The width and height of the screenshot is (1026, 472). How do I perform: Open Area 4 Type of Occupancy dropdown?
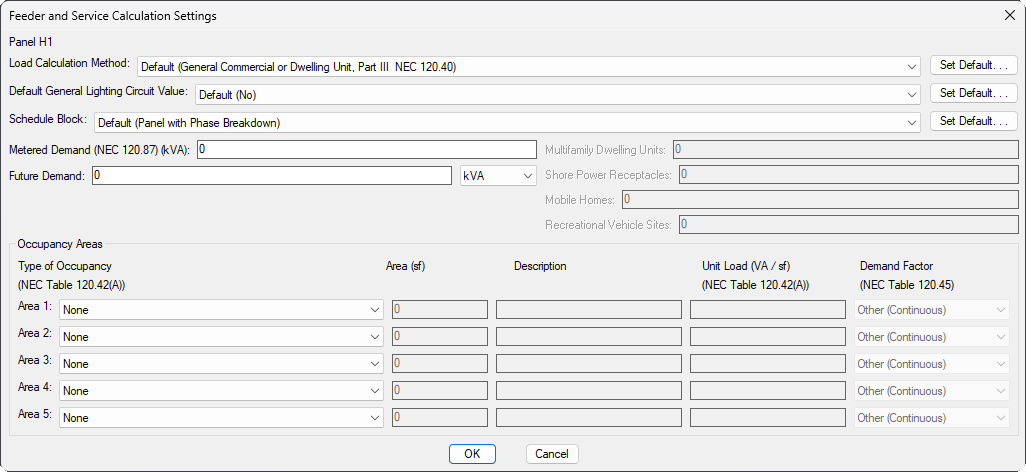click(x=221, y=391)
